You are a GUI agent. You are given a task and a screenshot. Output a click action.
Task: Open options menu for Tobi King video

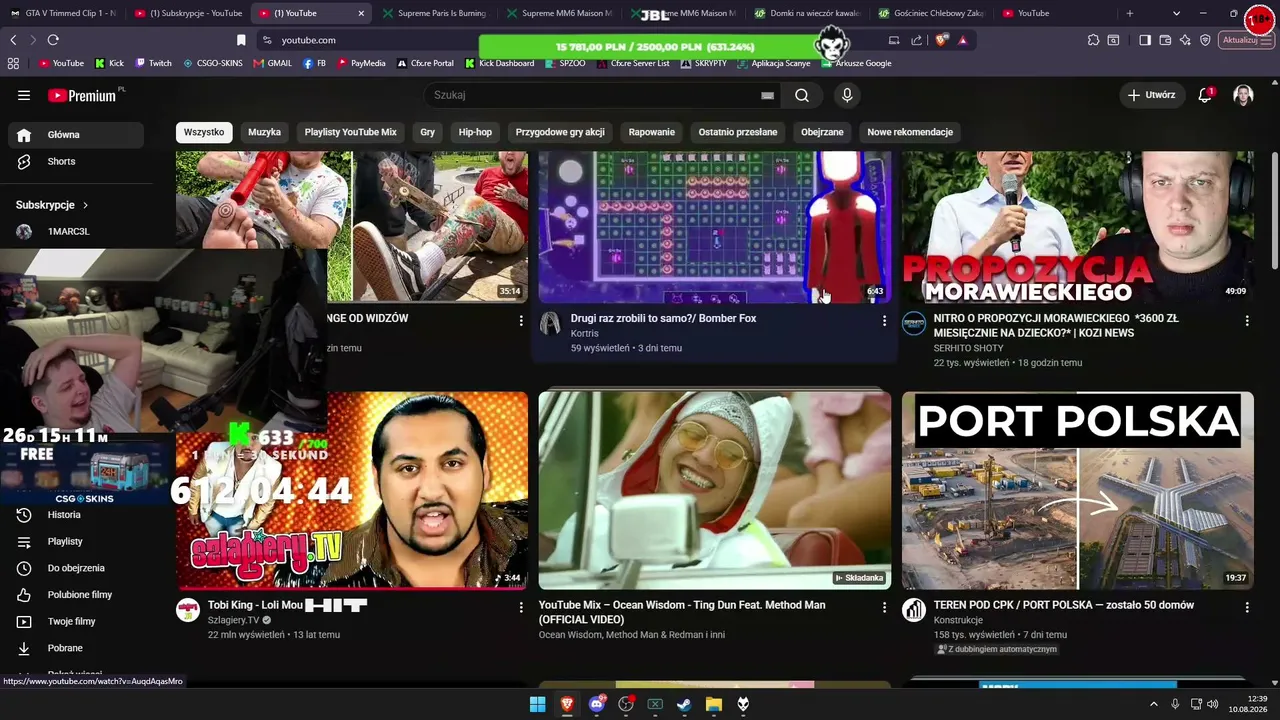[521, 607]
